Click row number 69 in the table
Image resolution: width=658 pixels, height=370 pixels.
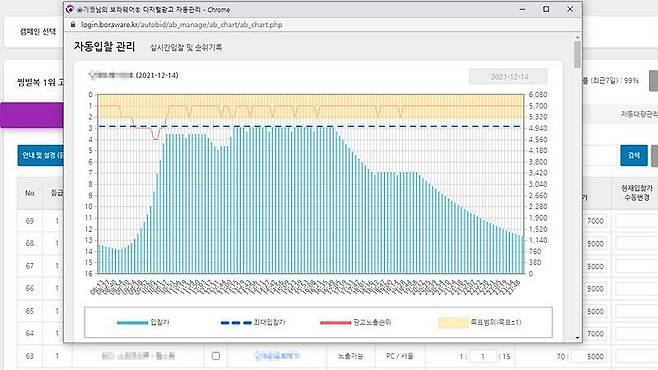pos(29,221)
